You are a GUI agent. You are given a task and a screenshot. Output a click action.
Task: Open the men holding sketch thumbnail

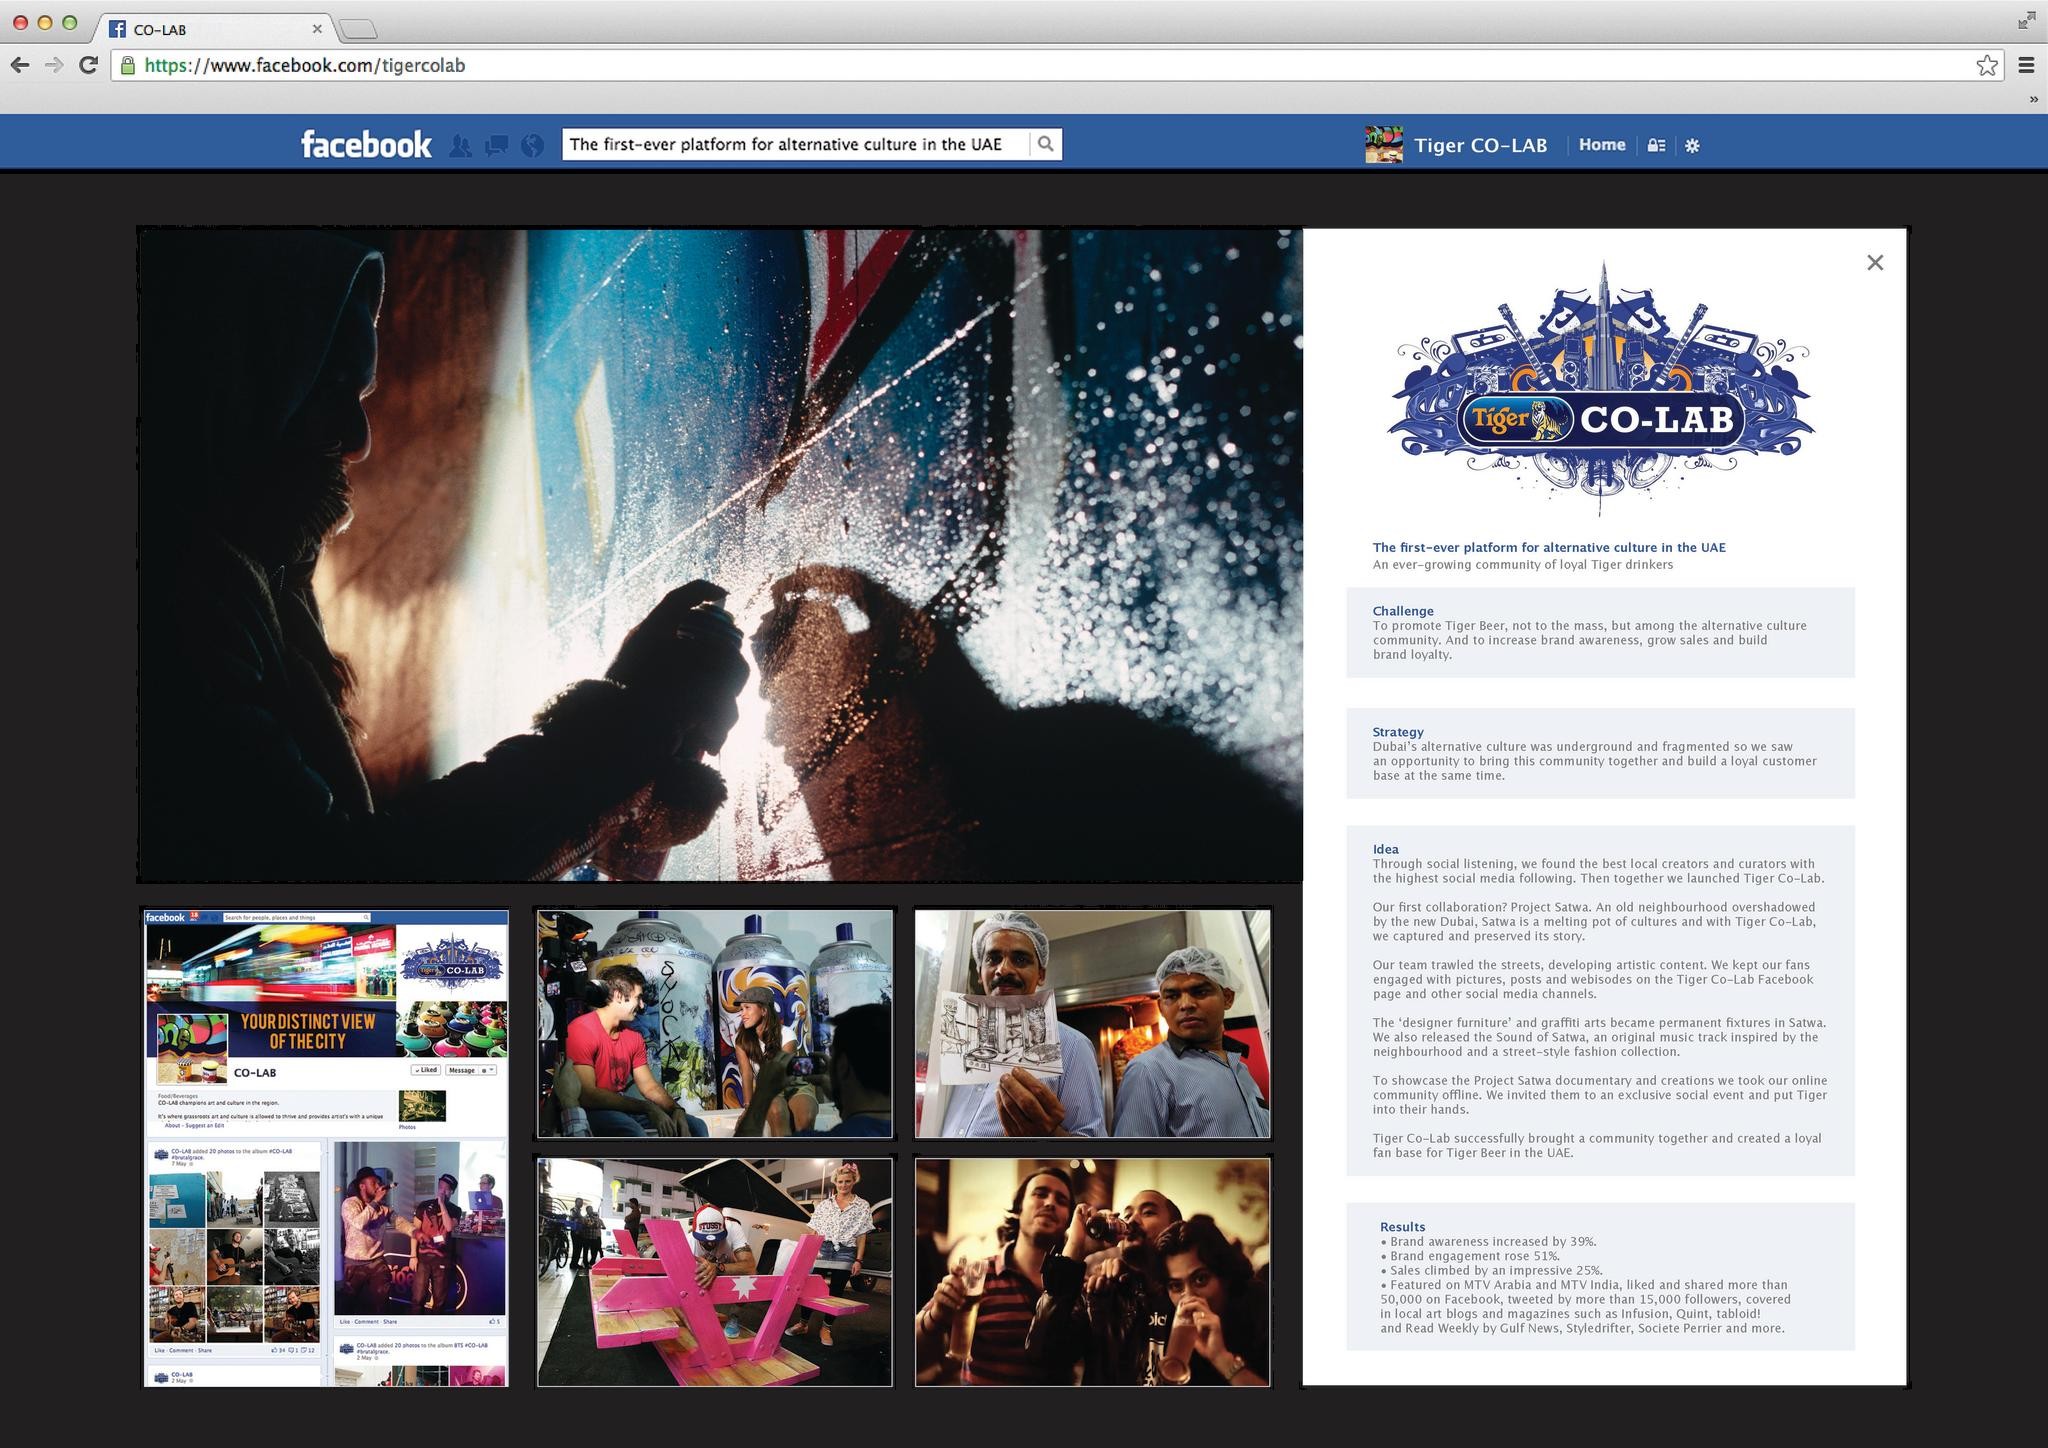pyautogui.click(x=1093, y=1023)
